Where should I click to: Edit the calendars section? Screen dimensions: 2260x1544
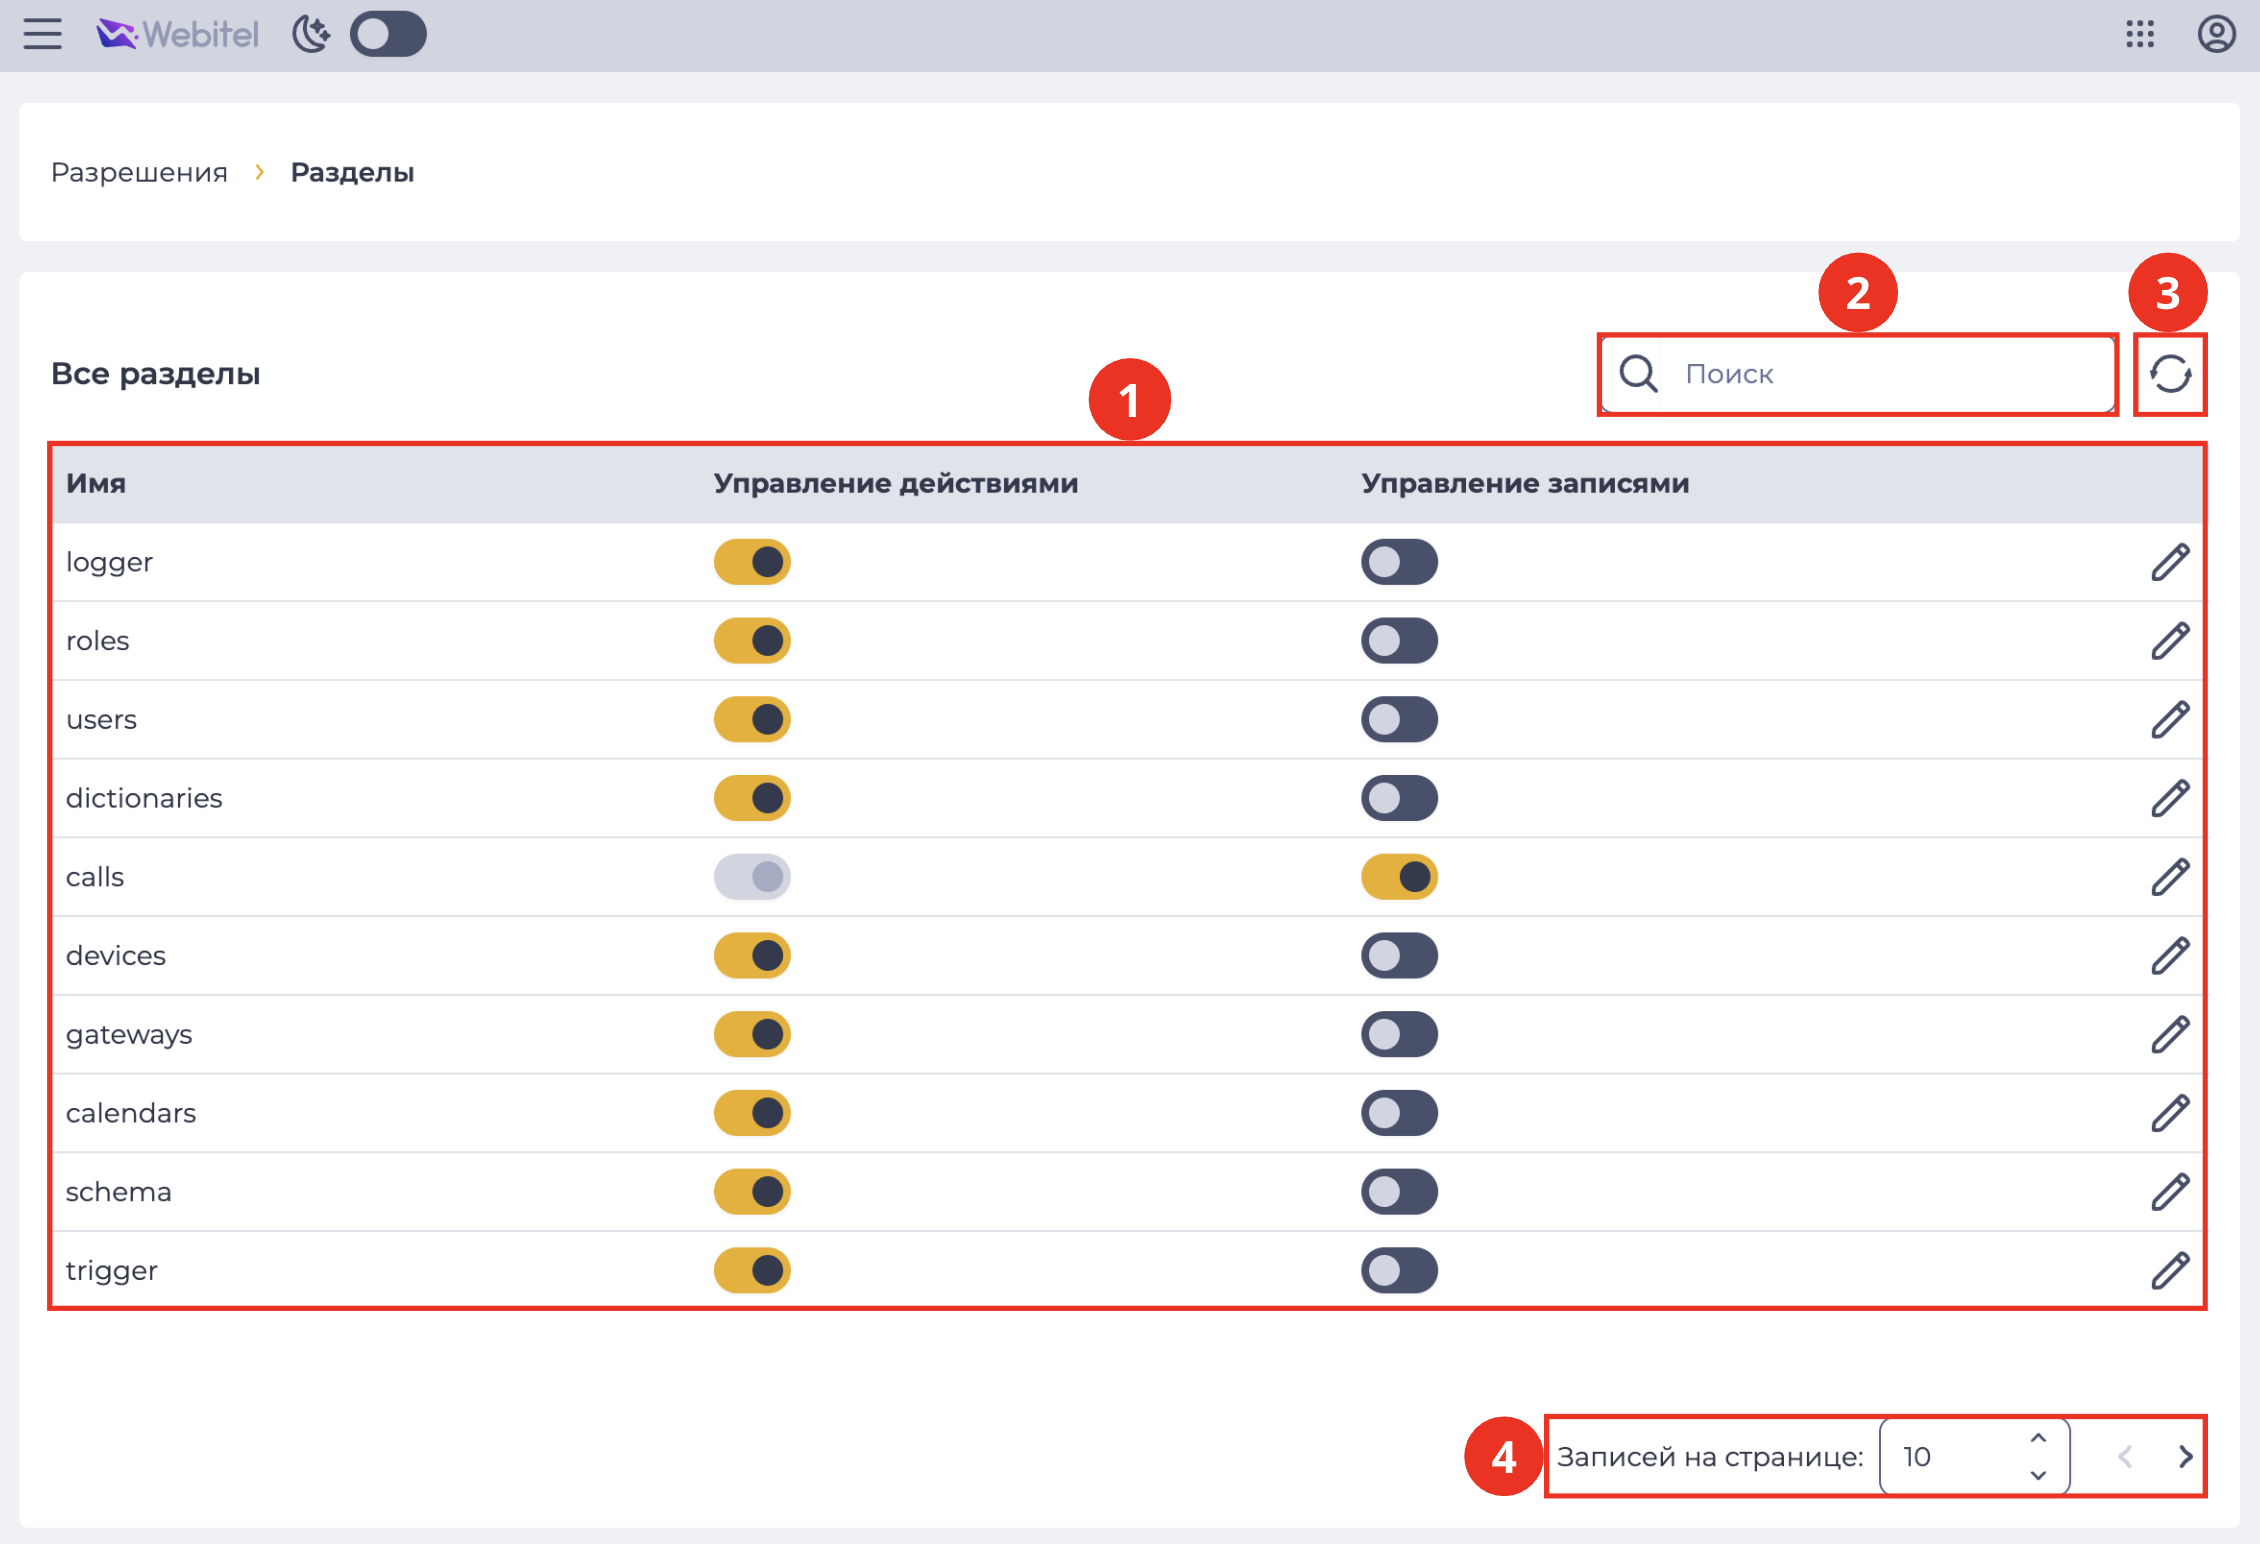pyautogui.click(x=2170, y=1113)
